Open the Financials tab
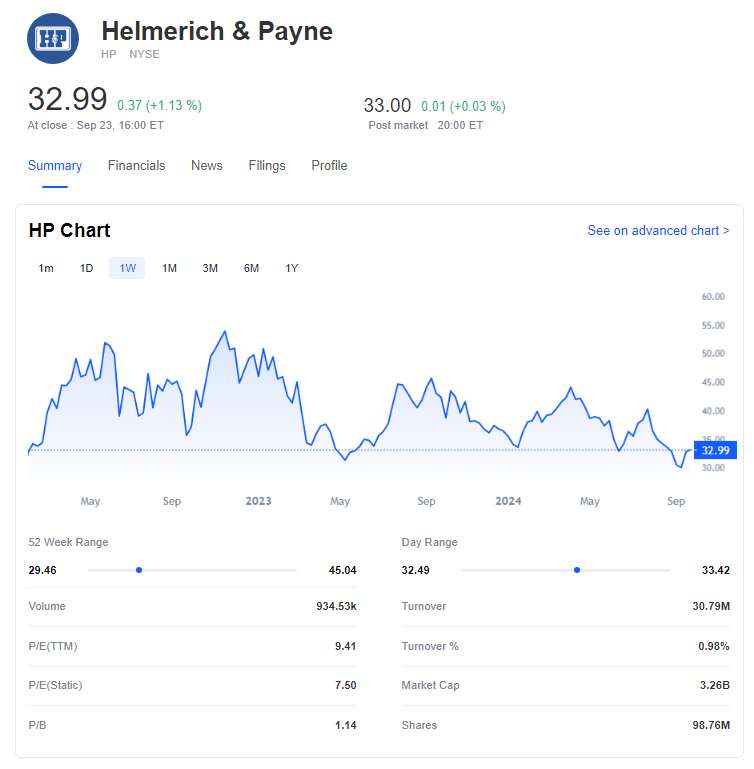This screenshot has height=769, width=754. tap(137, 166)
